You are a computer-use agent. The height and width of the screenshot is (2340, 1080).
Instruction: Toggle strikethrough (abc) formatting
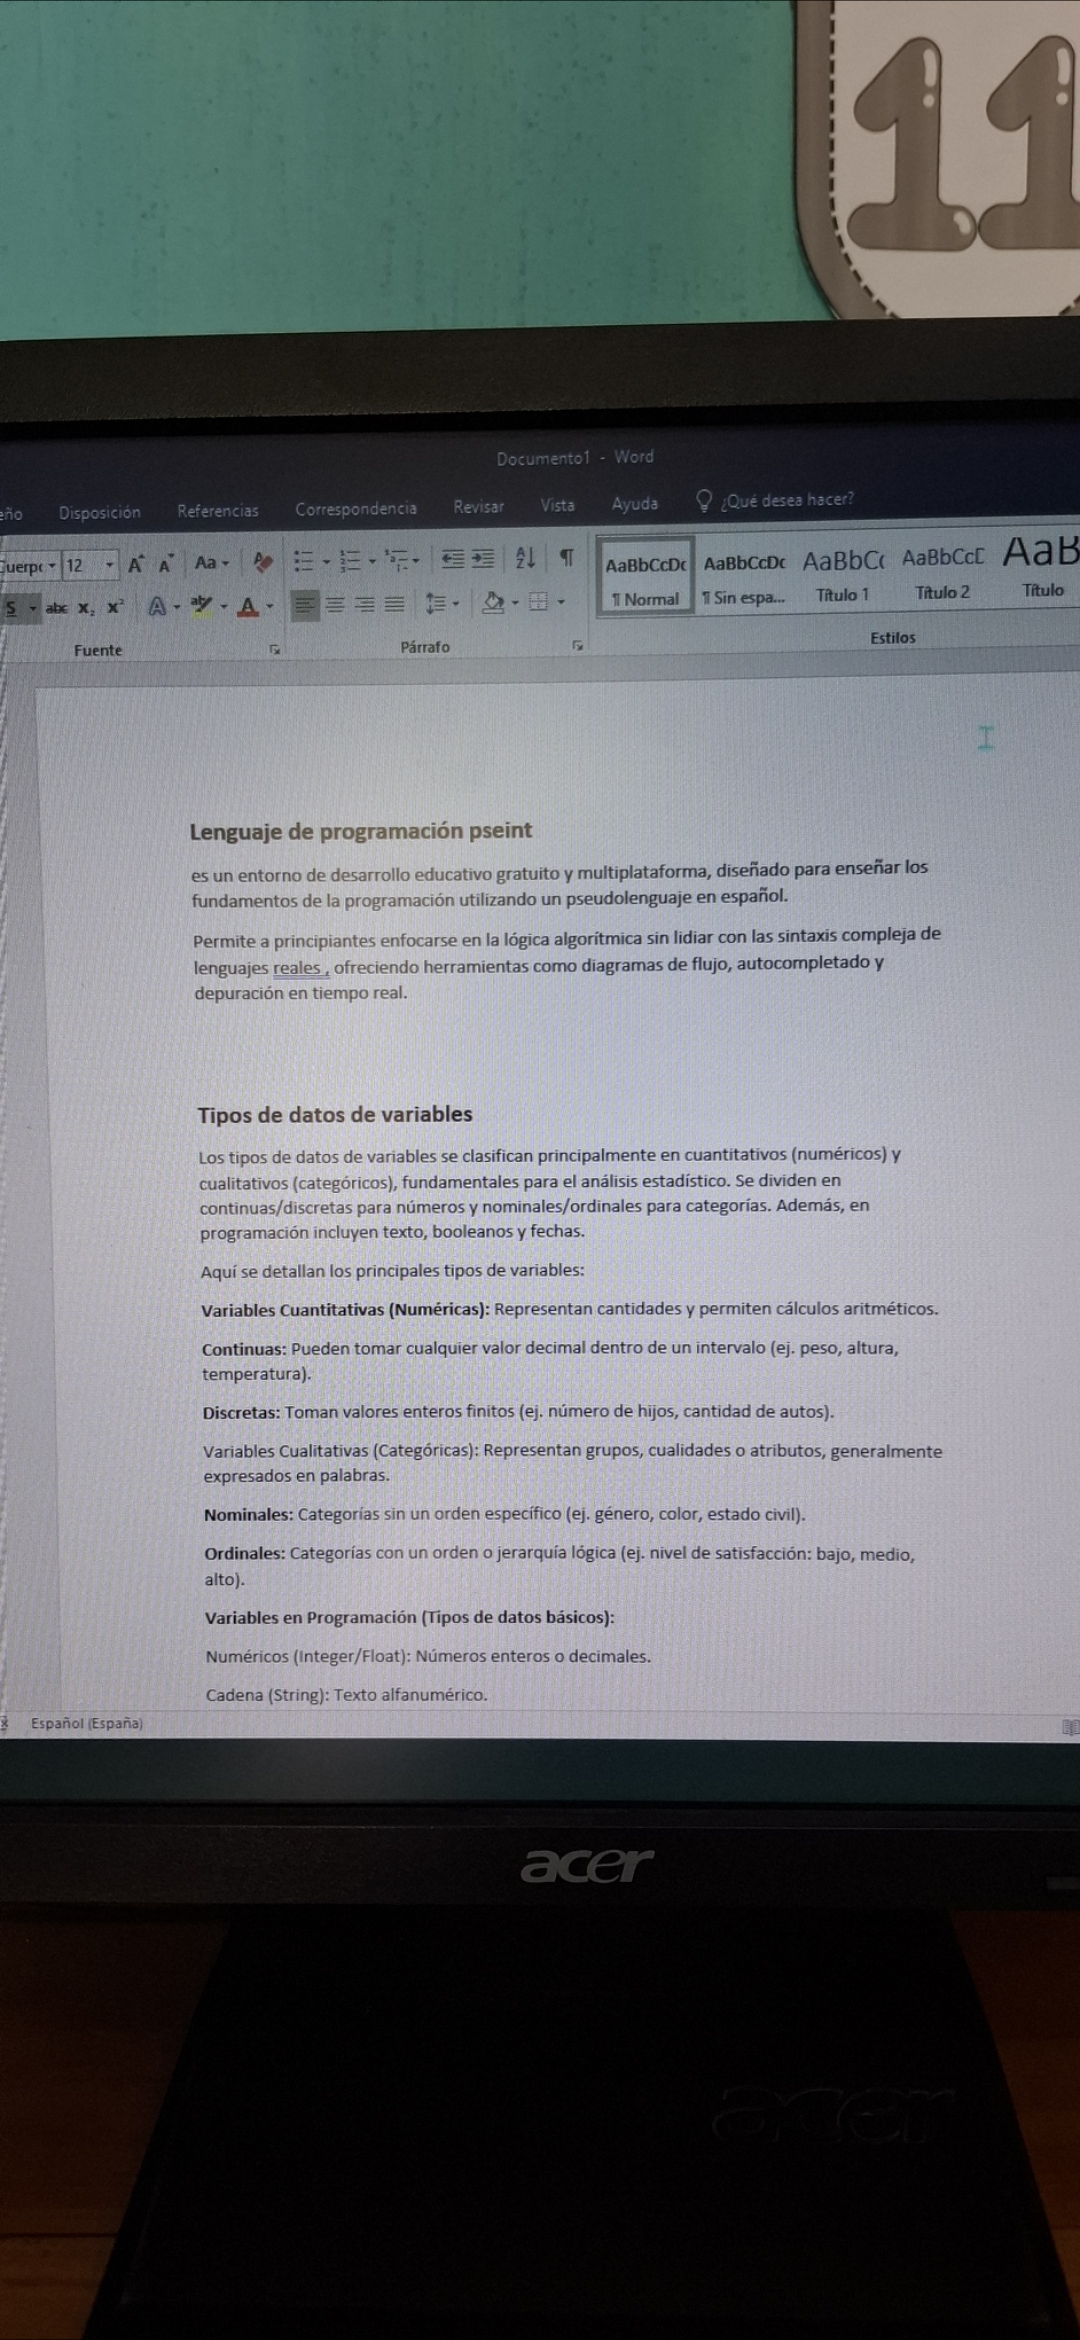(56, 608)
